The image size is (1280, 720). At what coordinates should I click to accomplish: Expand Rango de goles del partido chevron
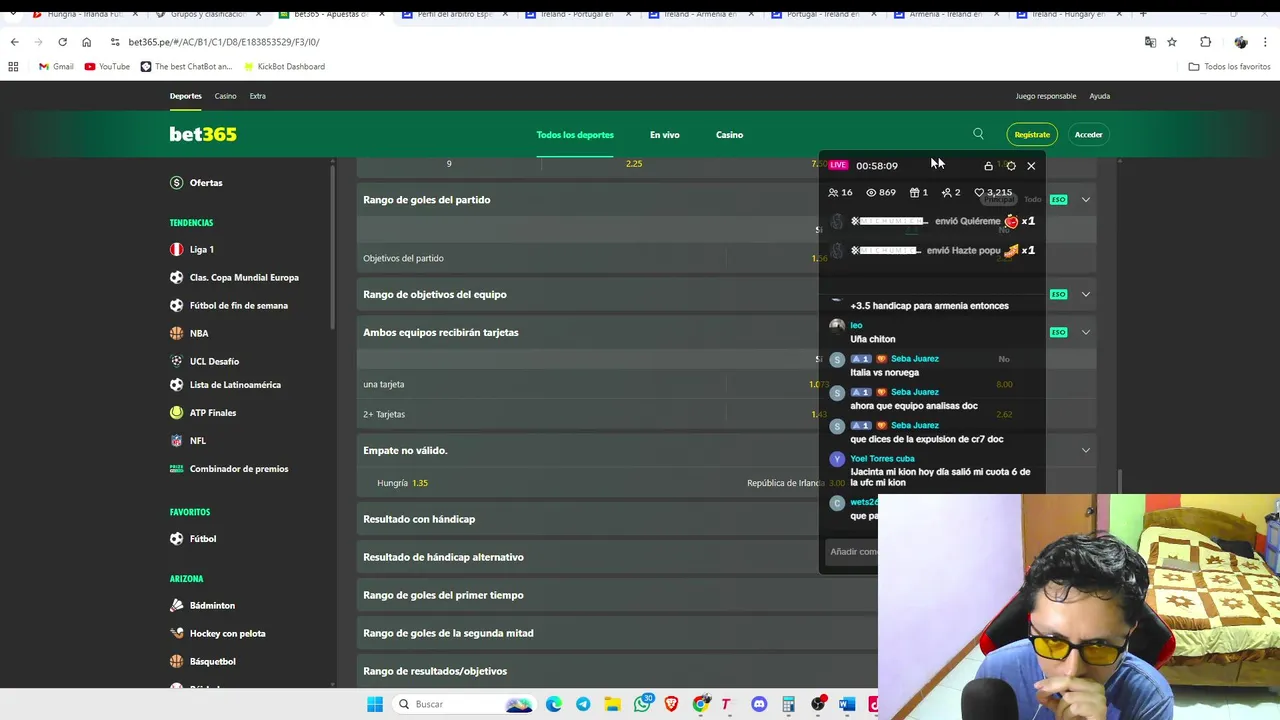1085,200
